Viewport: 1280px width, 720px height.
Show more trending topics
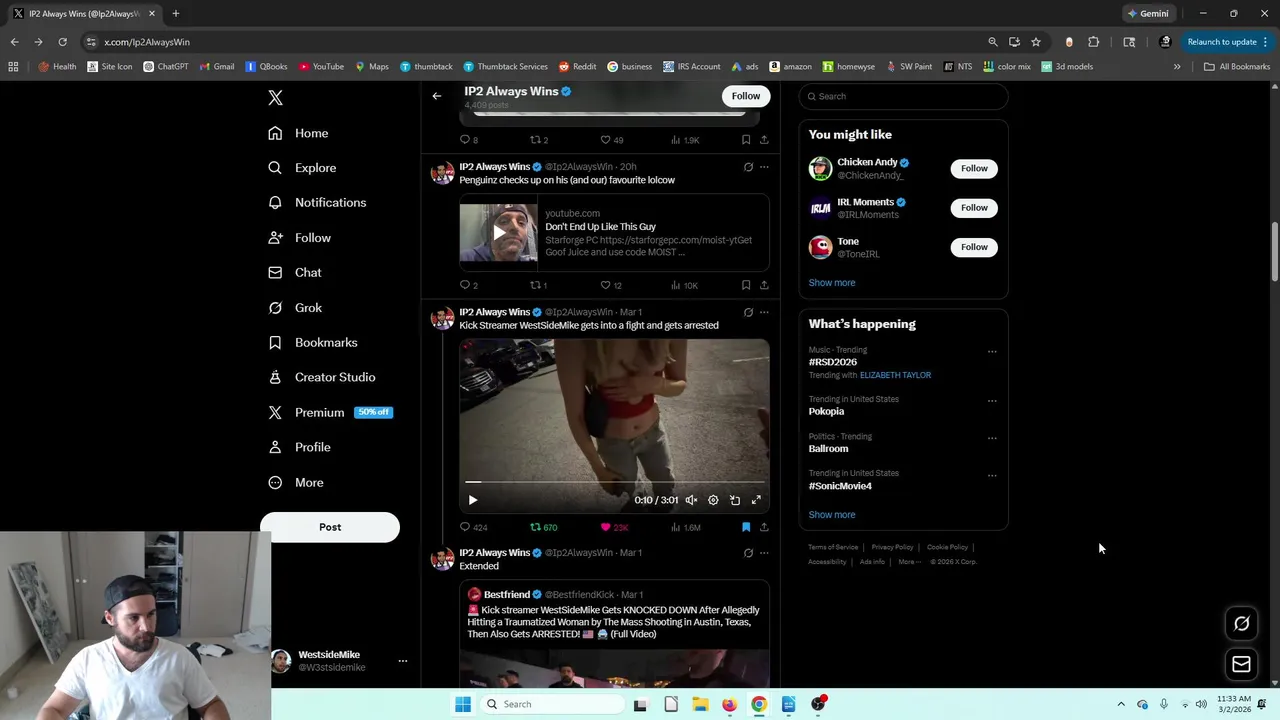[832, 515]
